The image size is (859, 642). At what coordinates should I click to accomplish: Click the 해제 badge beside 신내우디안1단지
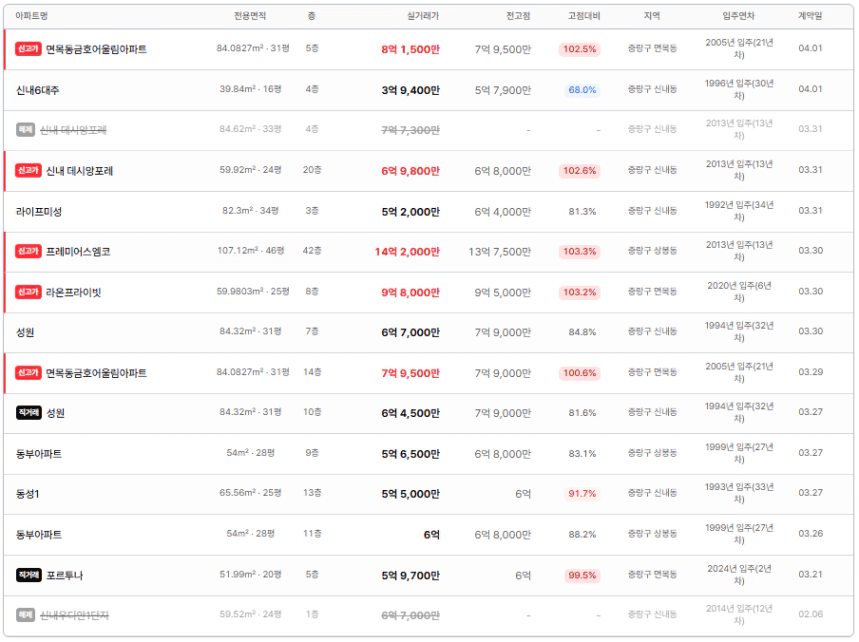click(25, 615)
